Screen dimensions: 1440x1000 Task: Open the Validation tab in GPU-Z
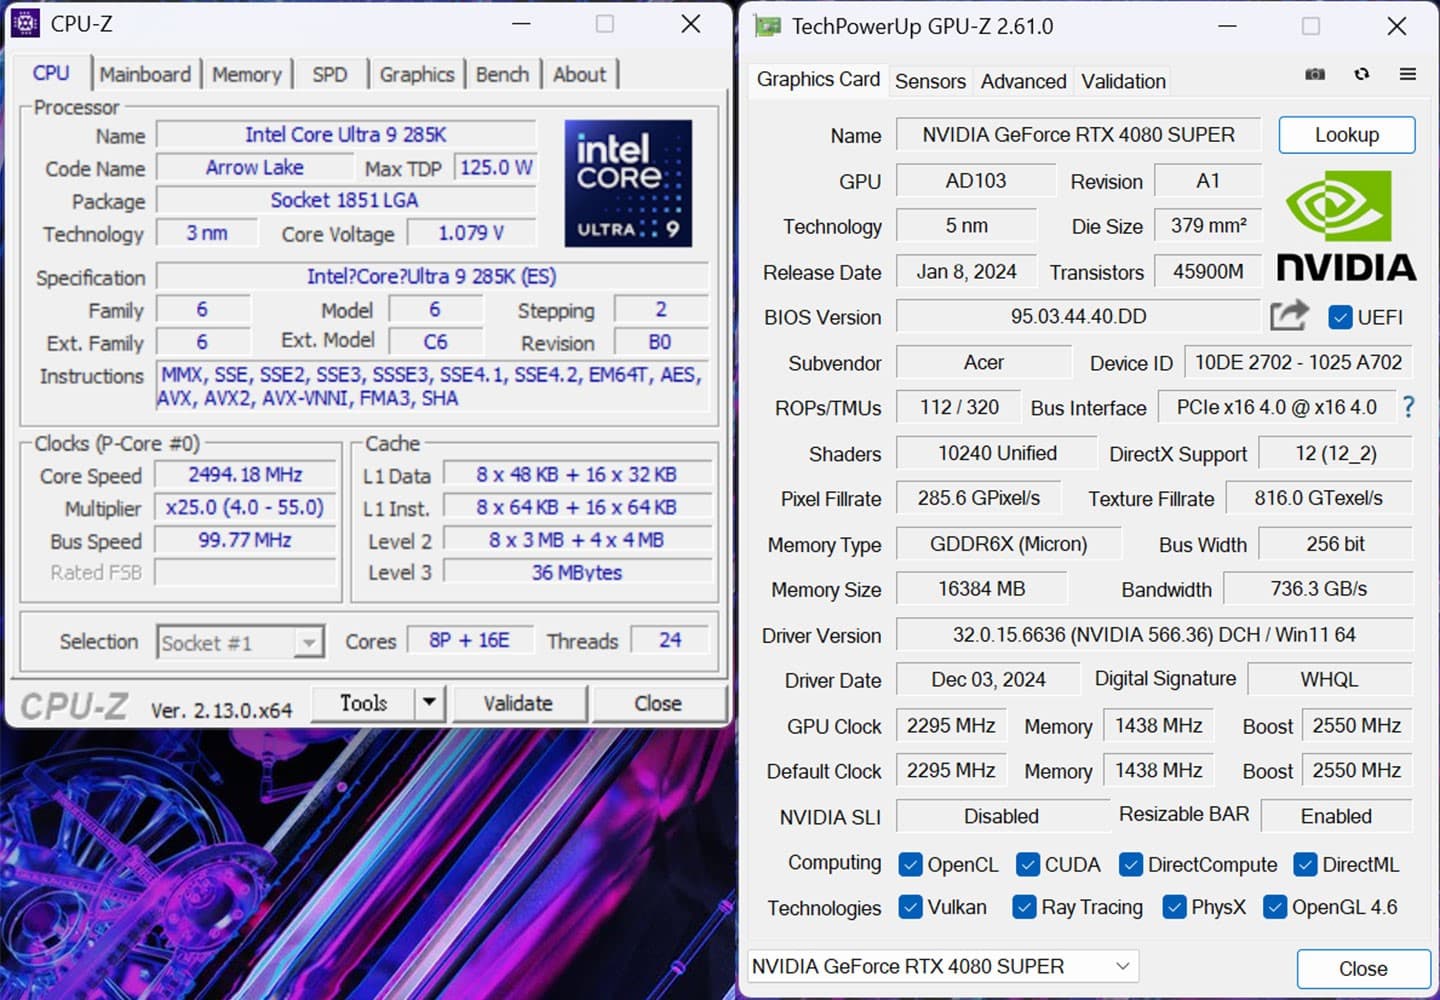[1123, 81]
